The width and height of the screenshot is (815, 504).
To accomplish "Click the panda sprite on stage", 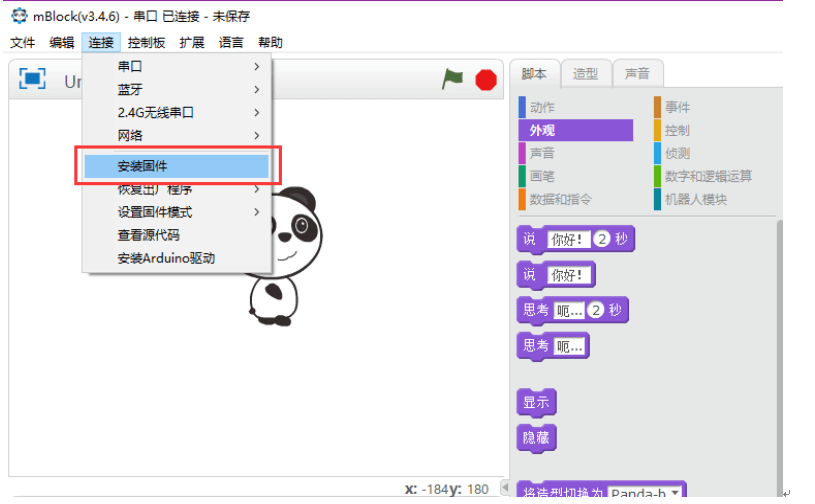I will pos(285,256).
